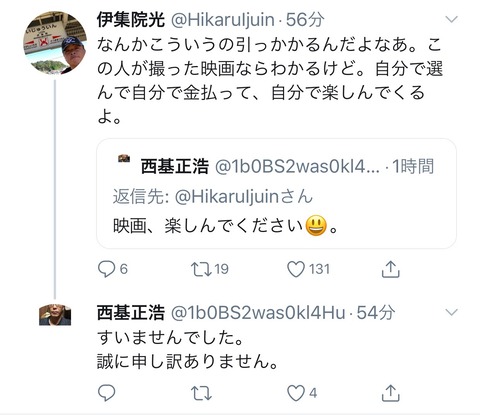Open the quoted tweet 映画、楽しんでください

276,194
